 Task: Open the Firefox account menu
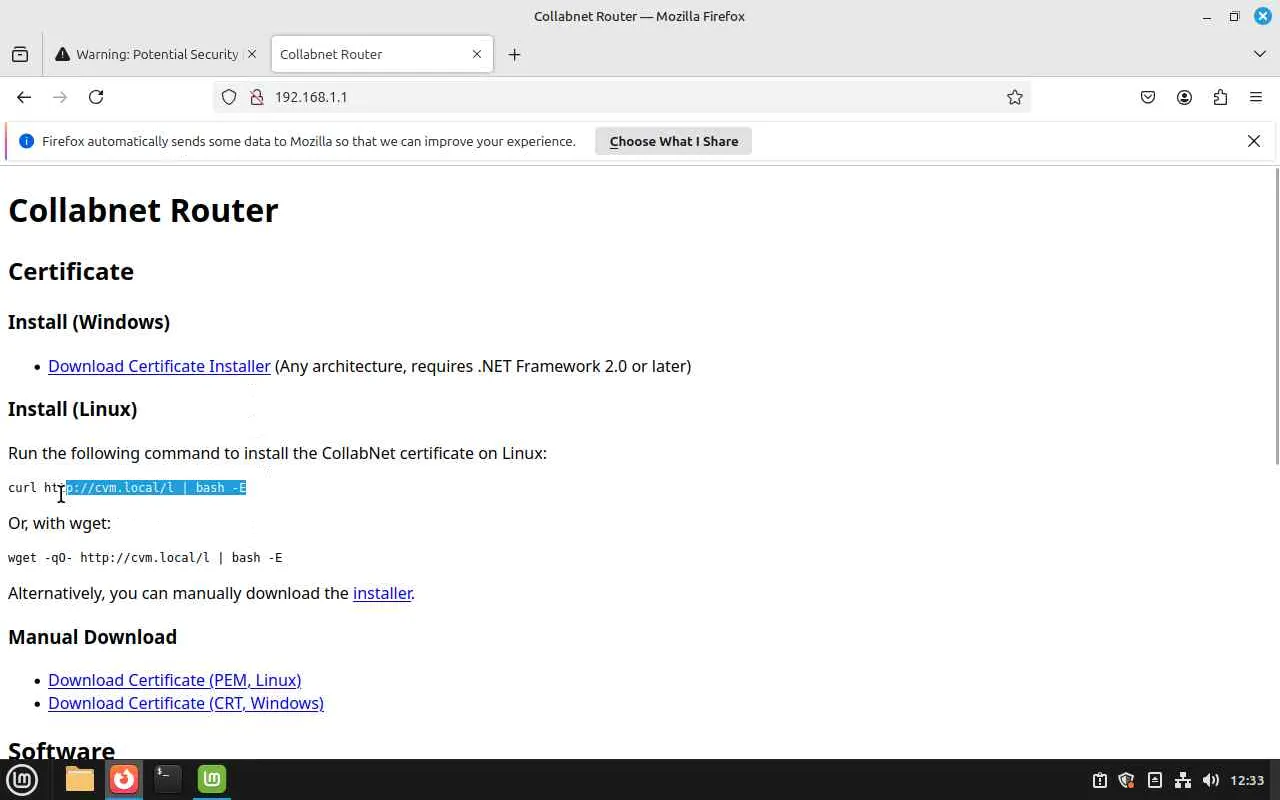(x=1184, y=97)
